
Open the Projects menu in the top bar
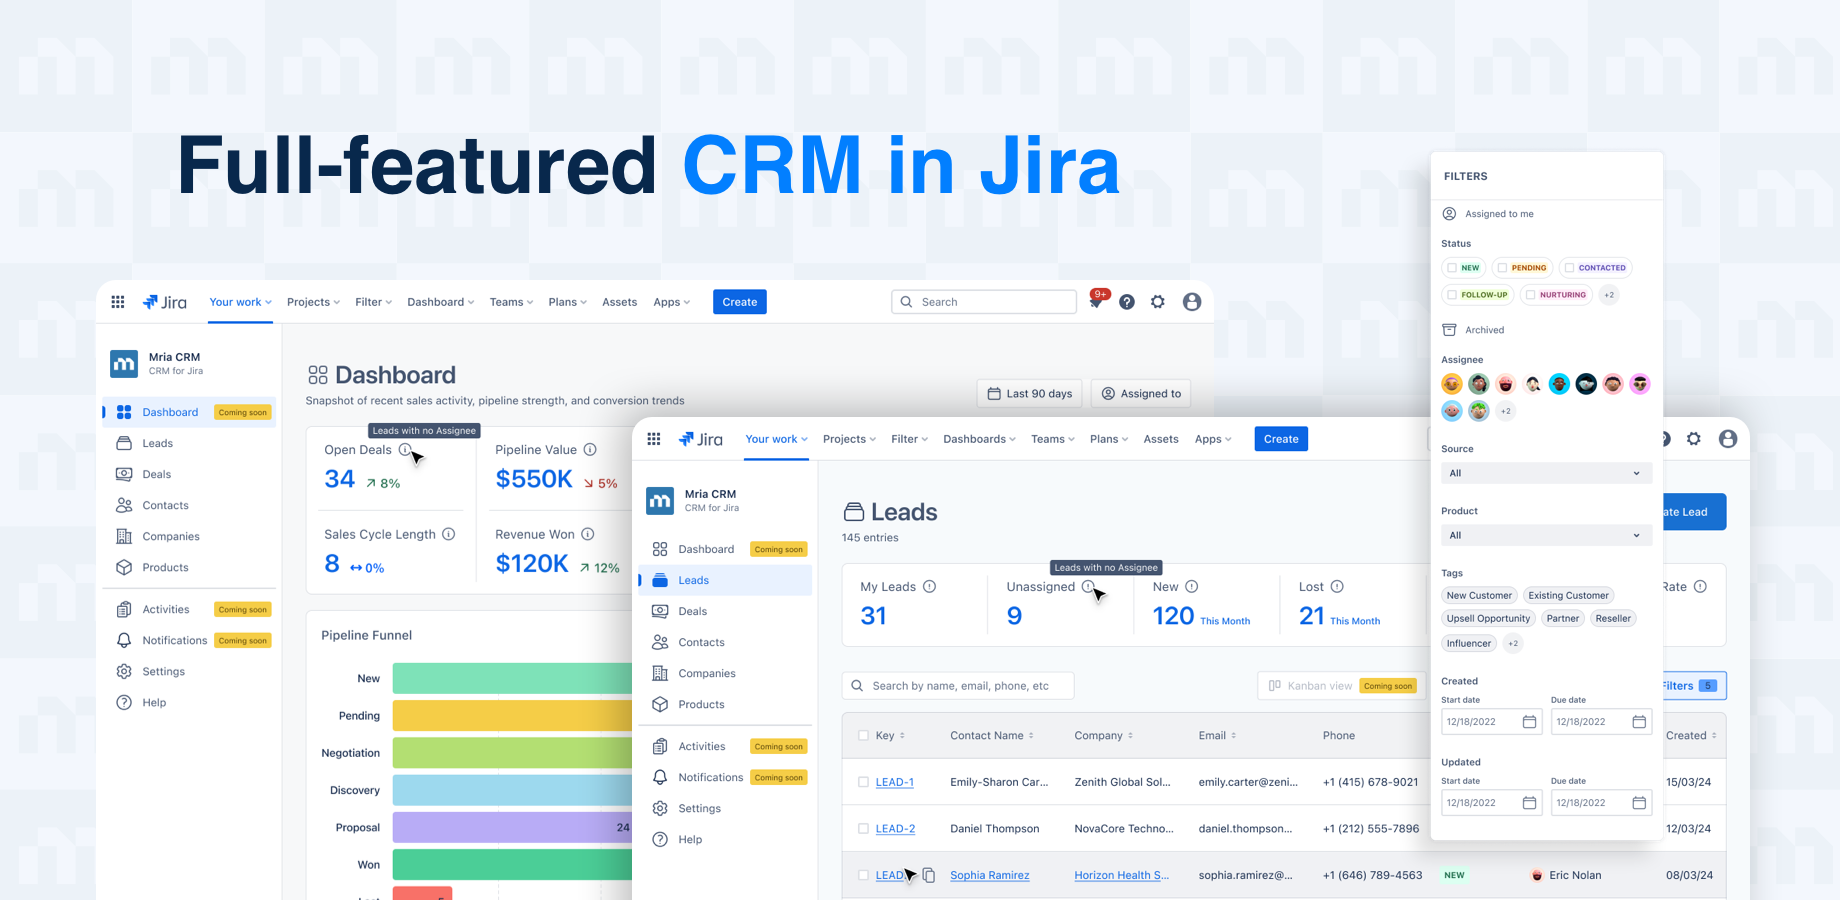(x=848, y=438)
